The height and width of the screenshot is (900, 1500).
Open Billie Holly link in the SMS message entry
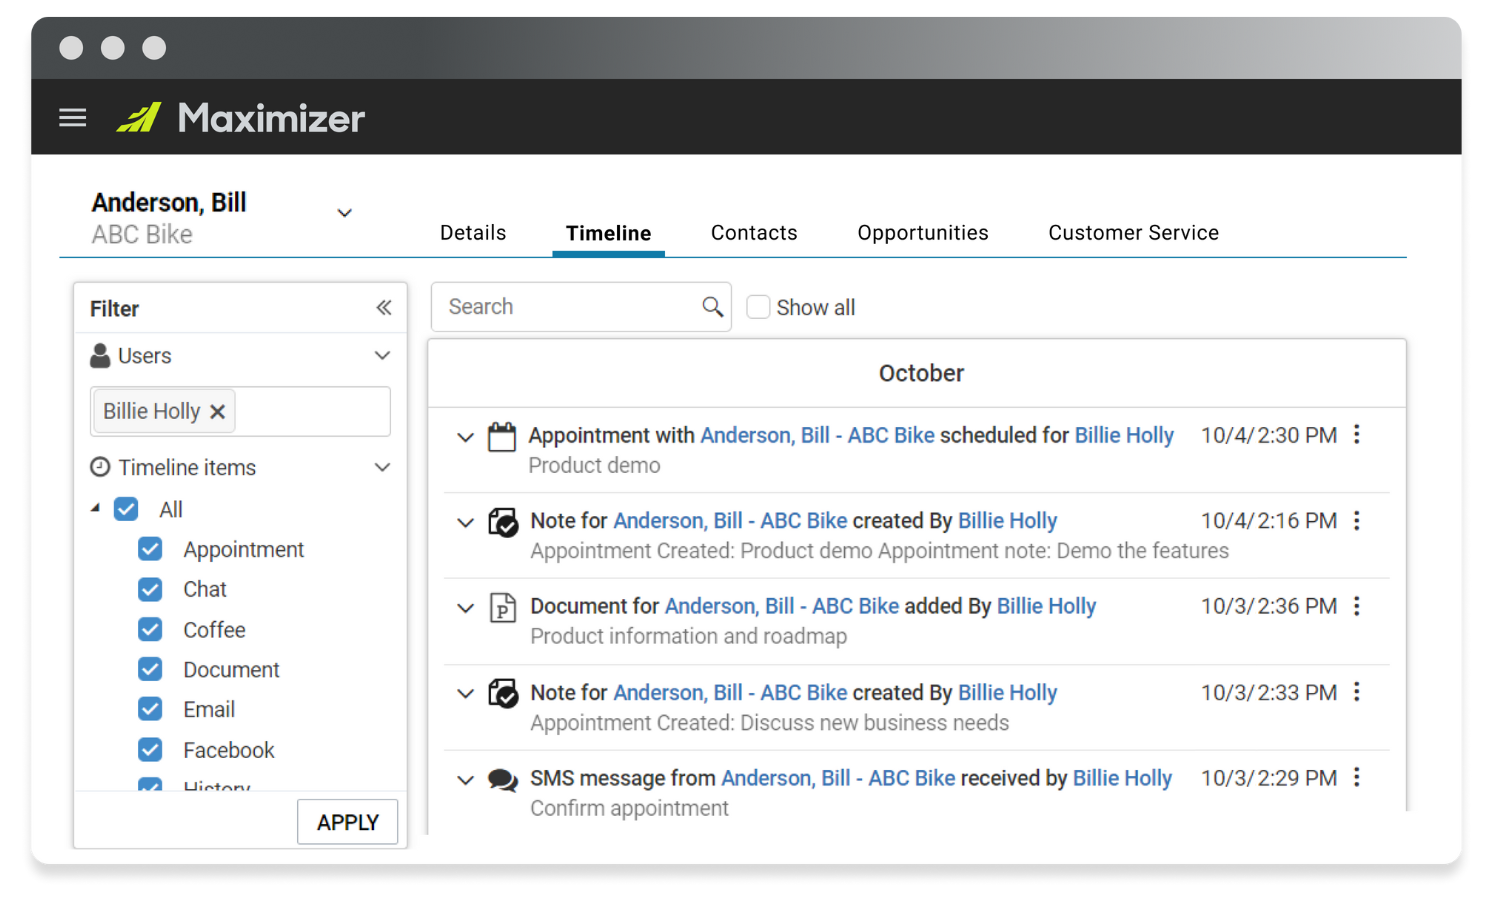(x=1122, y=778)
